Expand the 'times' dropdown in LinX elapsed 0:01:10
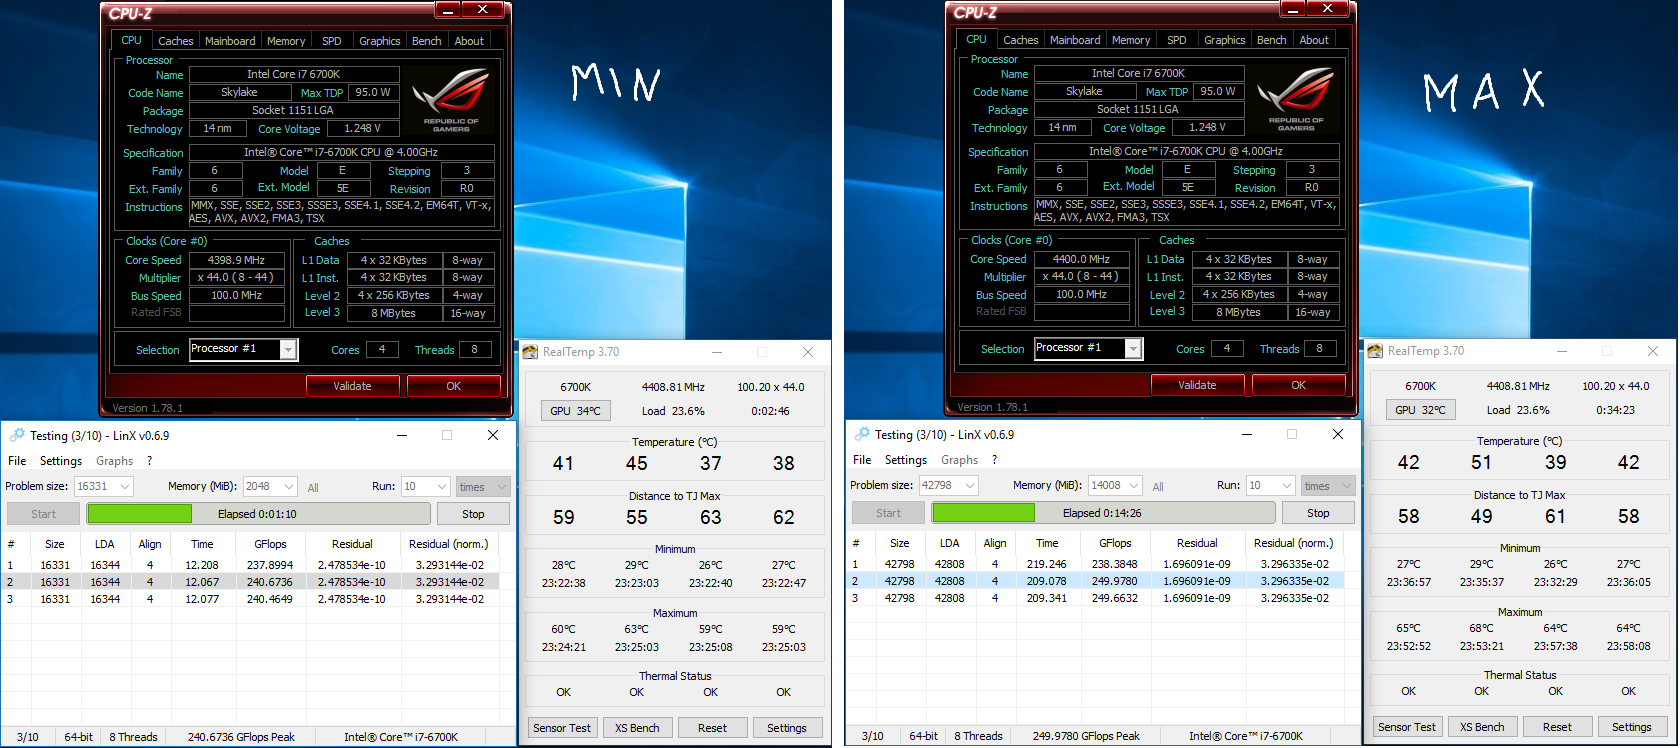This screenshot has height=748, width=1680. pos(483,487)
